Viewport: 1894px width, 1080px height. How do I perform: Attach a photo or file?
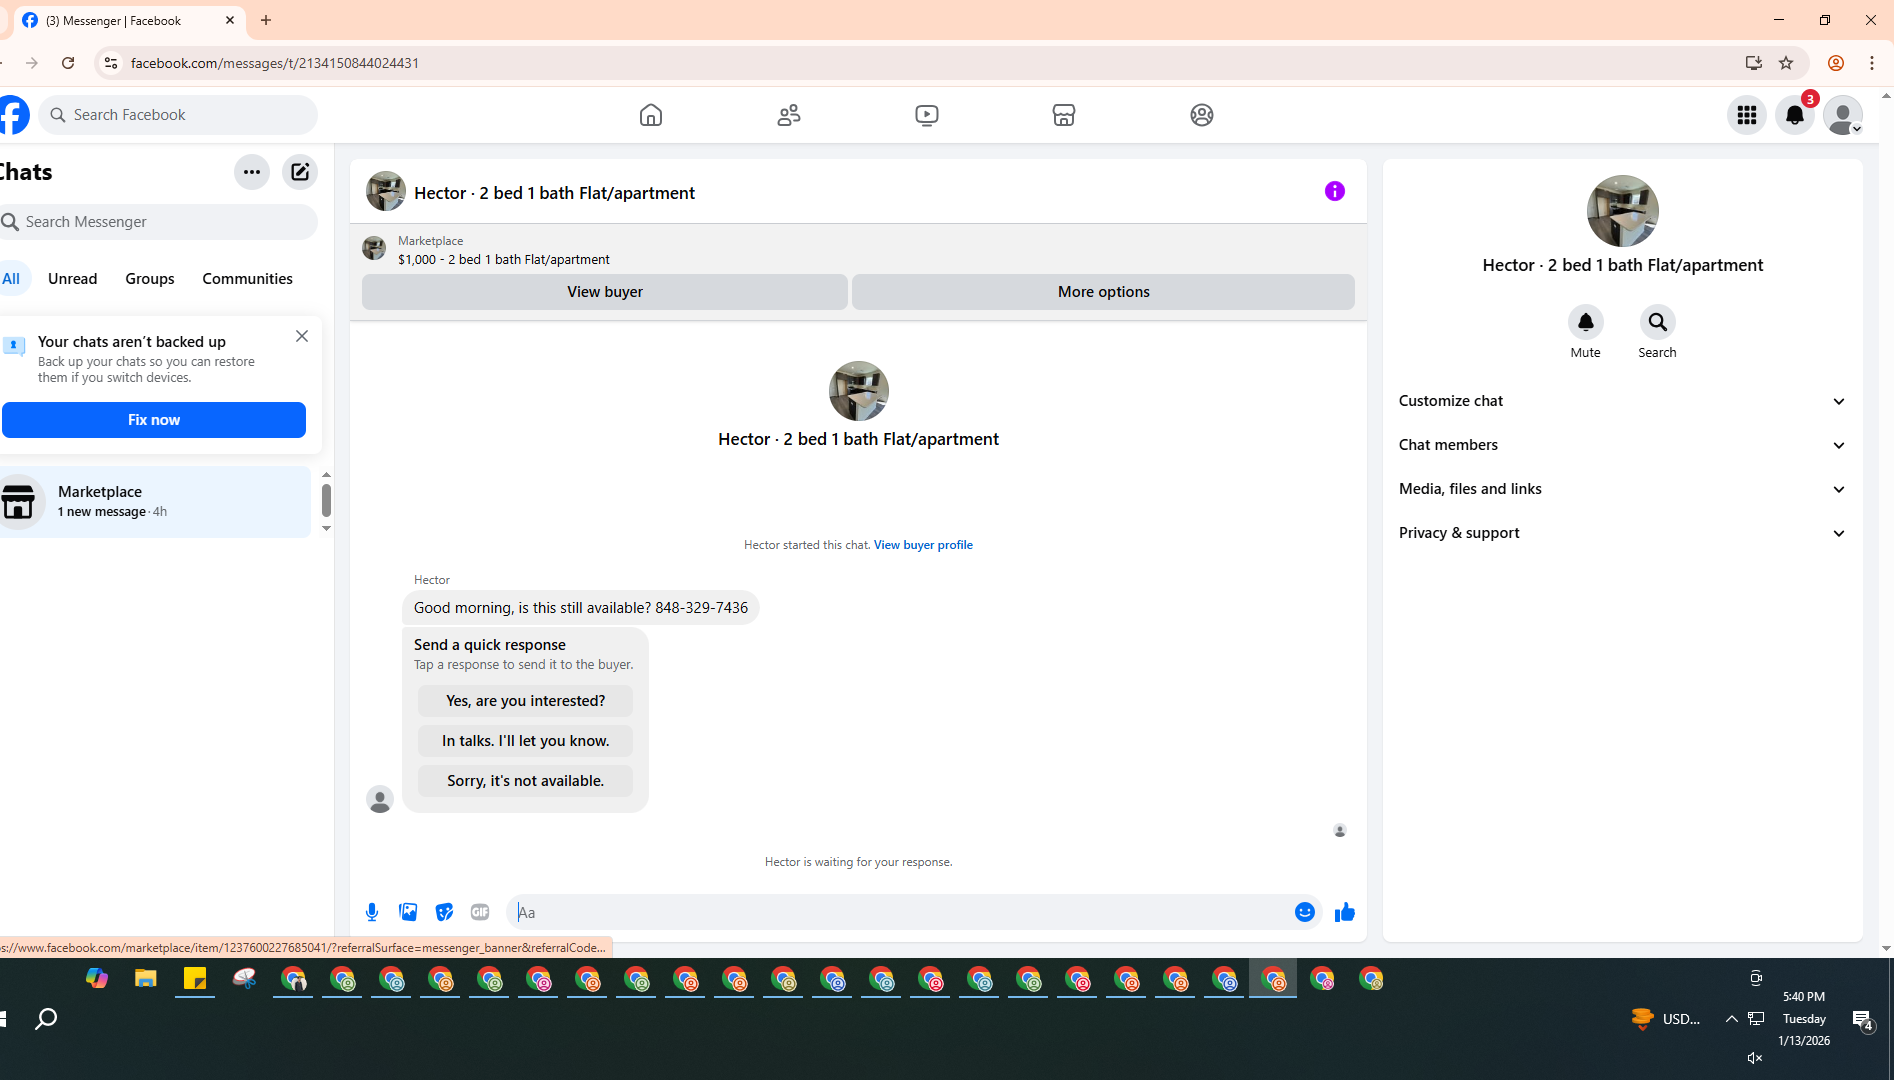click(x=408, y=912)
